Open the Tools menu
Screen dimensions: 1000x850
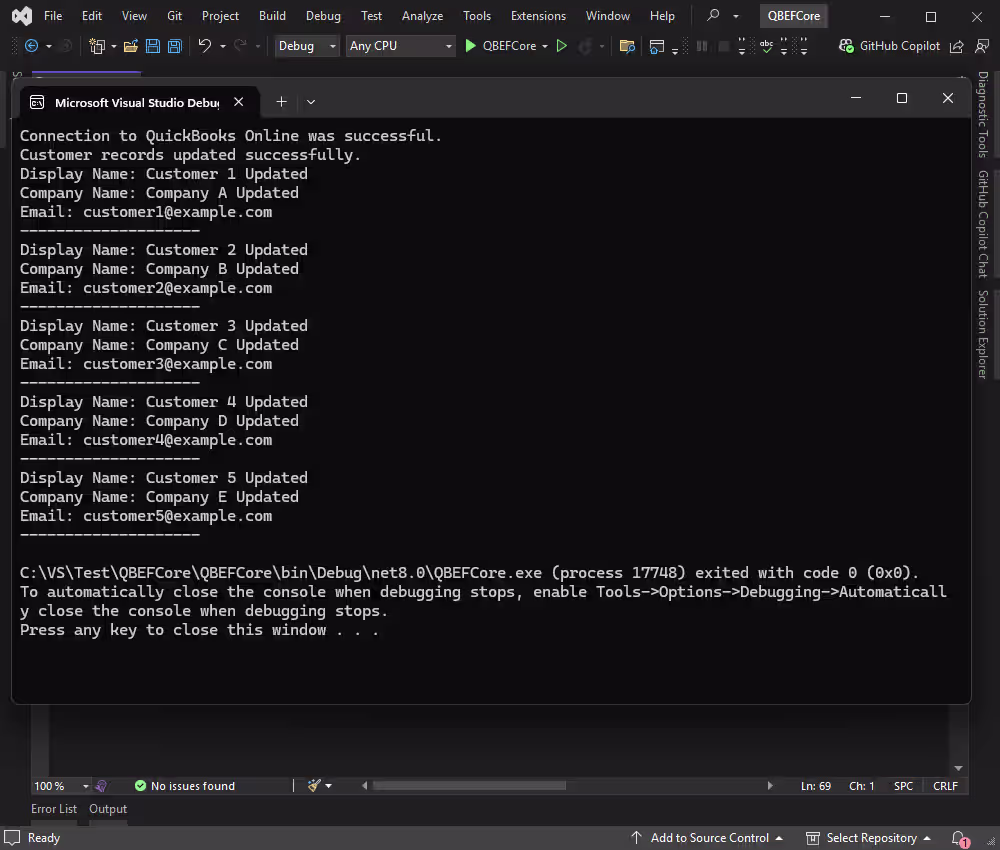(476, 16)
